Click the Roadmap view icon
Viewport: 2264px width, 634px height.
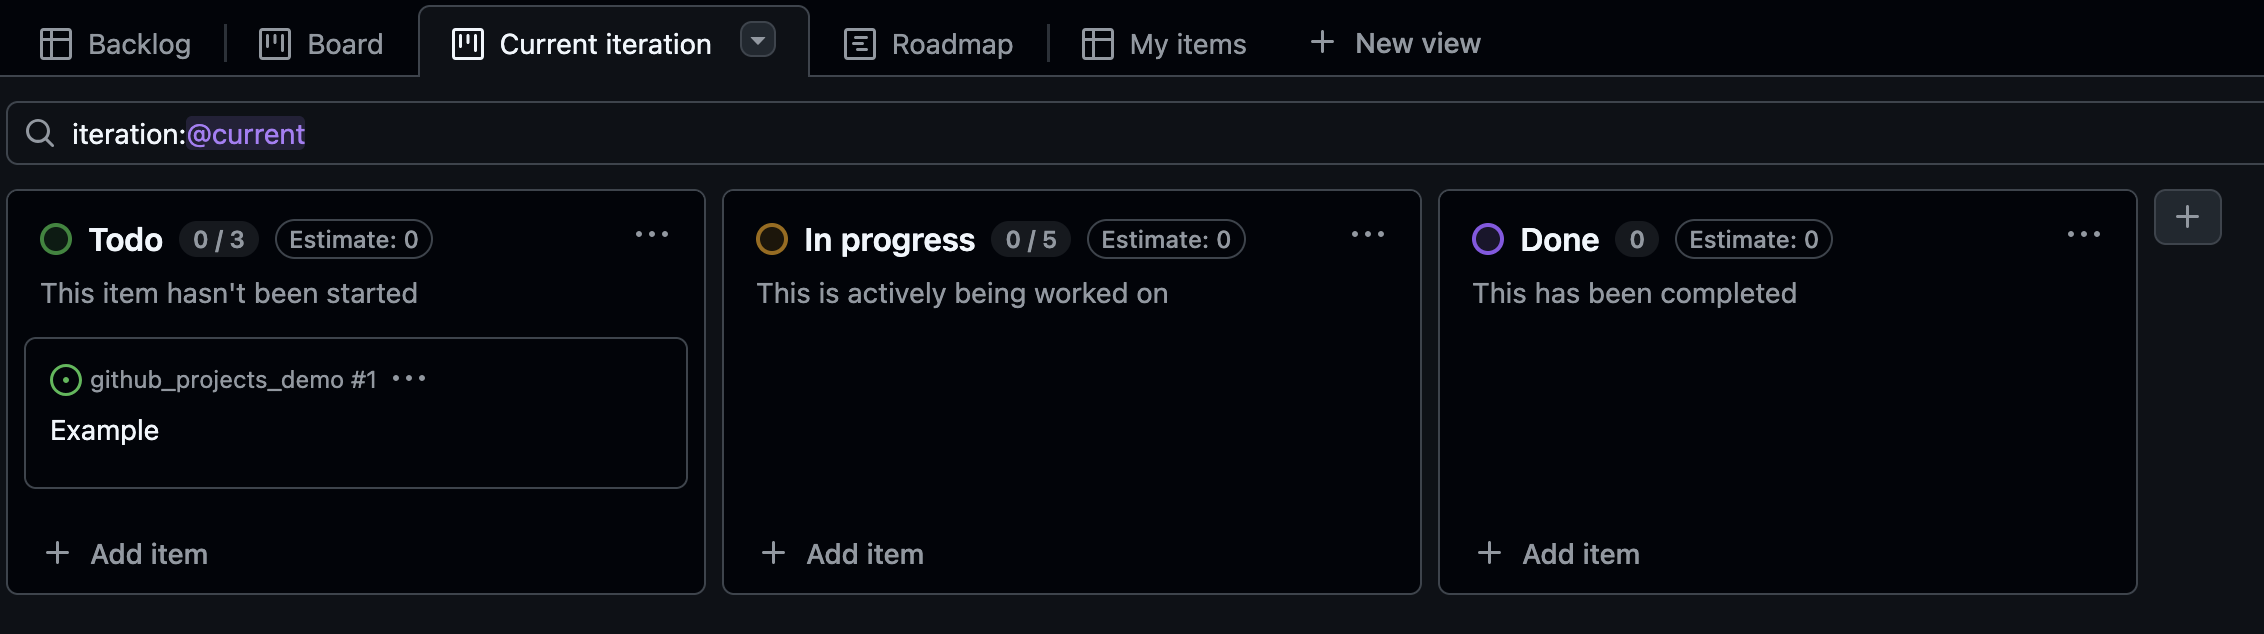[858, 43]
